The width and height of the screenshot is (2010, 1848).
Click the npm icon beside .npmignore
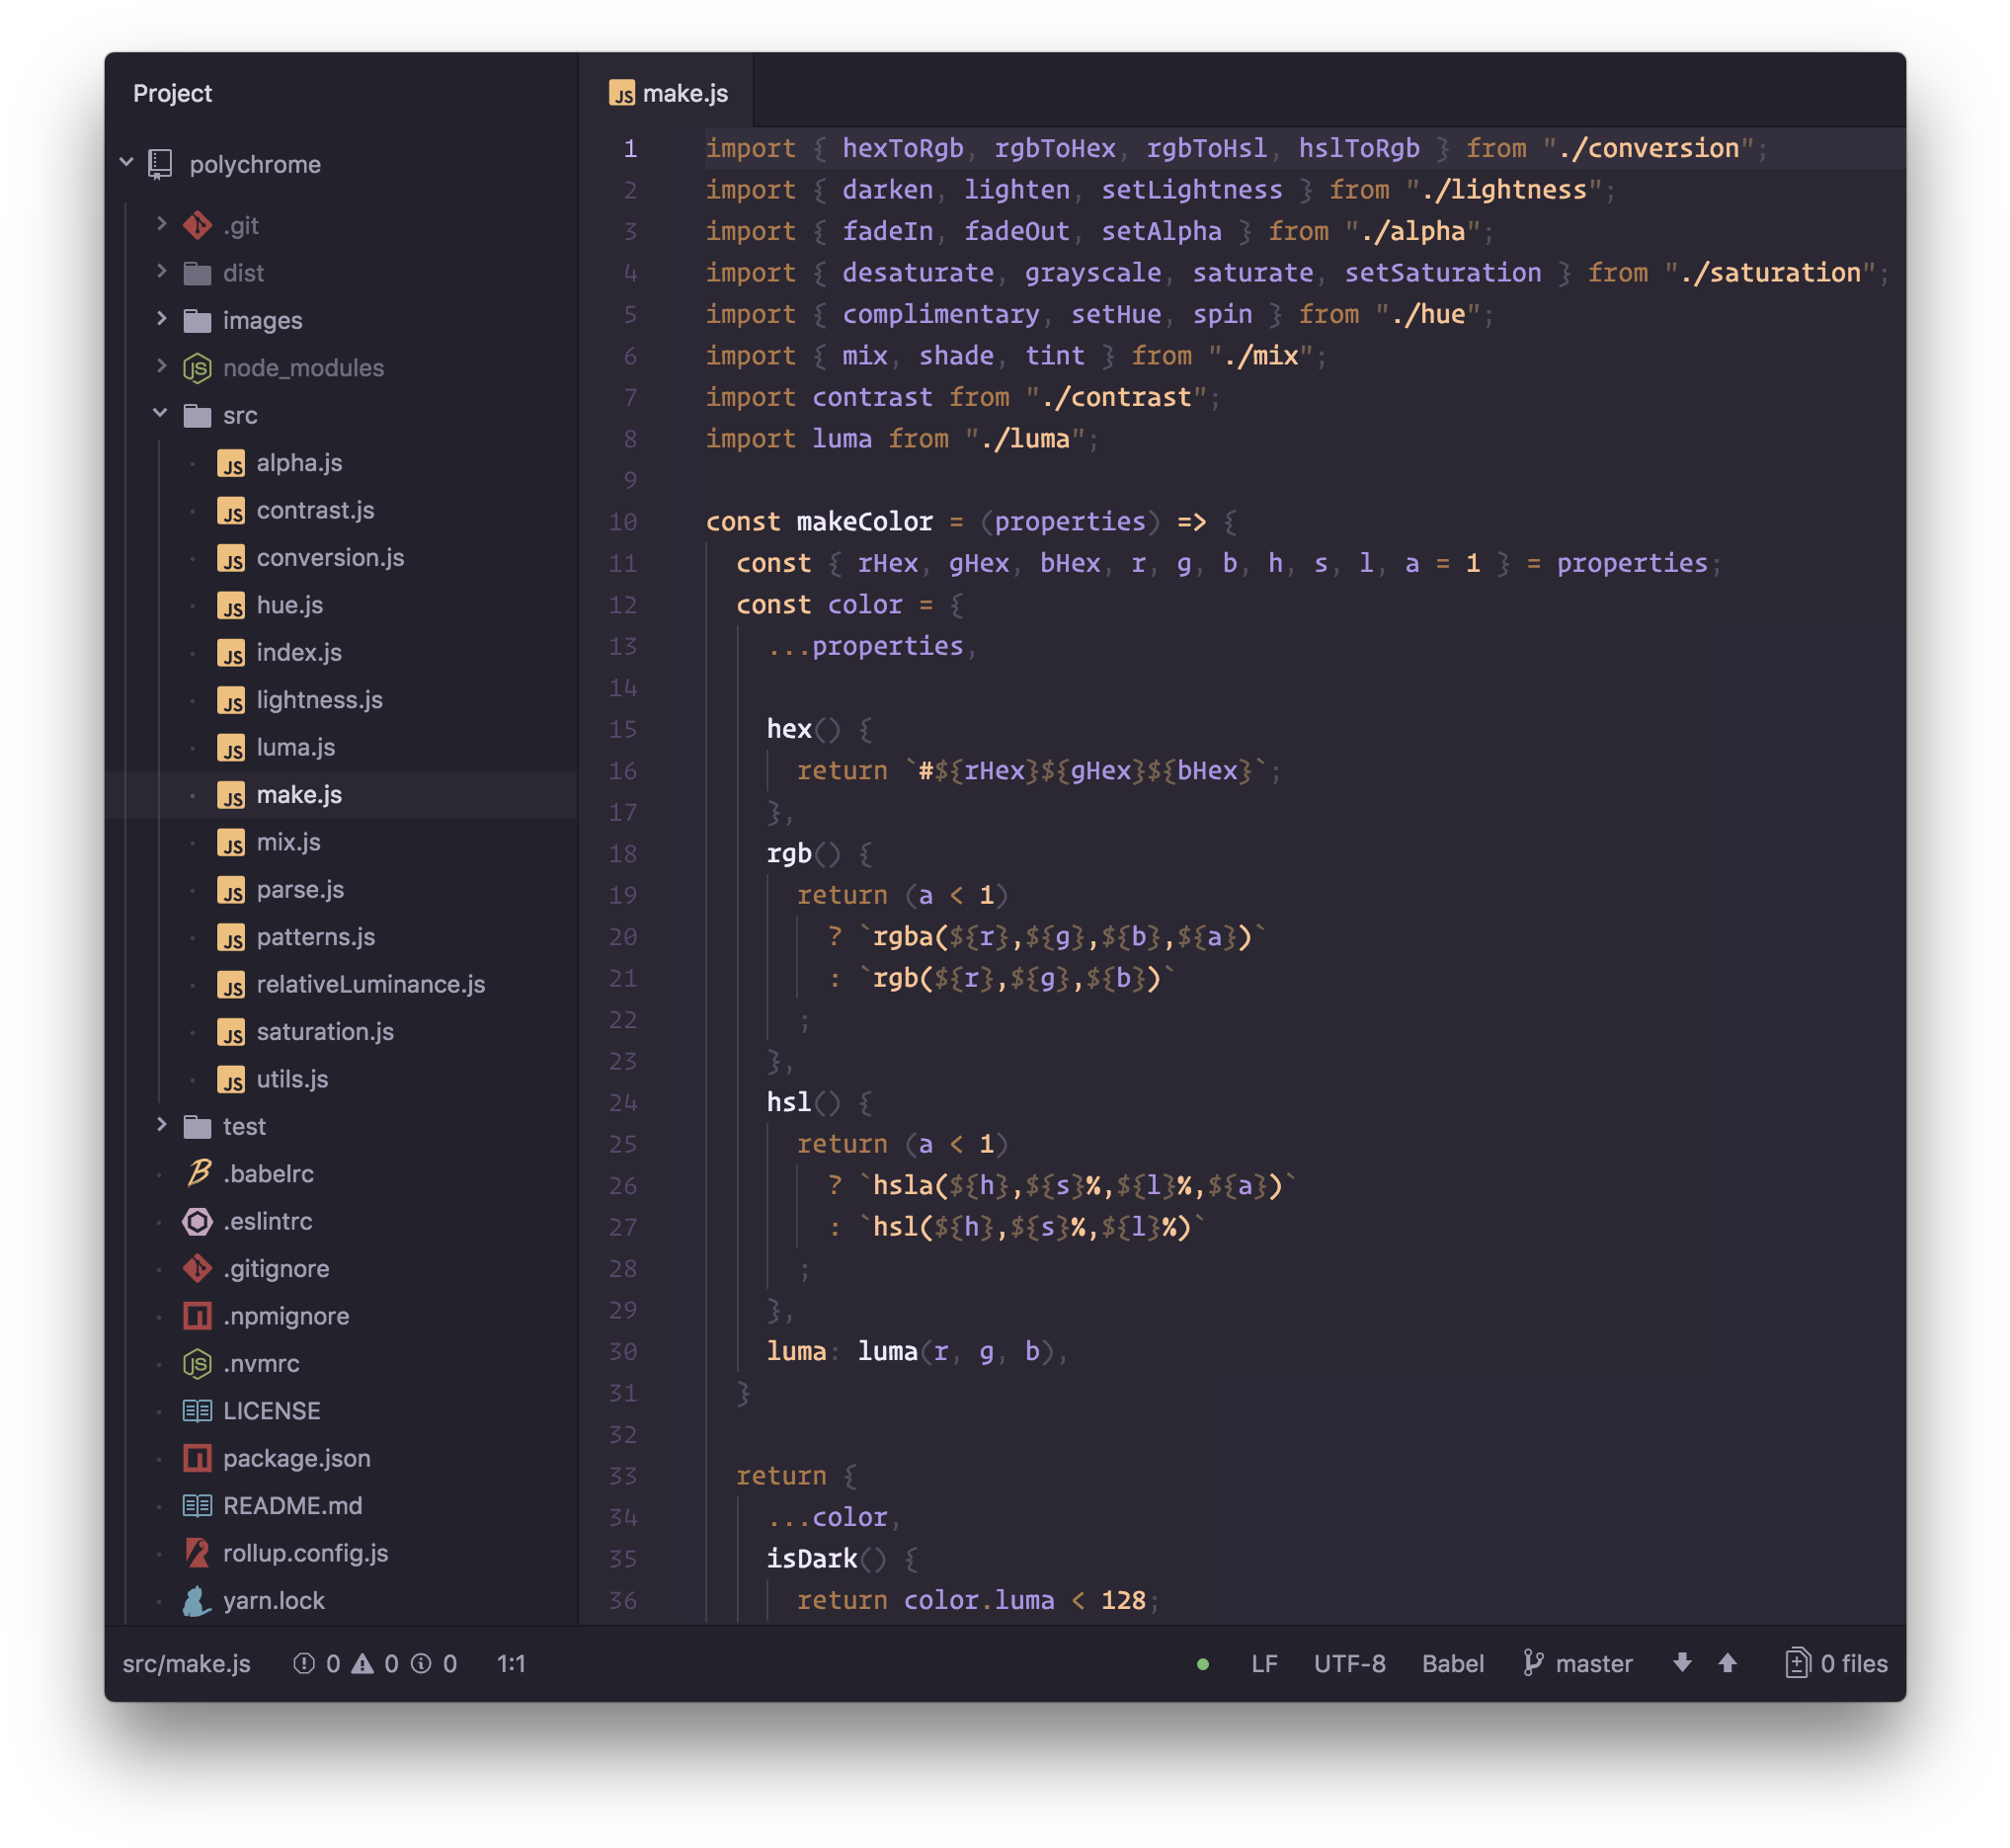[x=197, y=1316]
